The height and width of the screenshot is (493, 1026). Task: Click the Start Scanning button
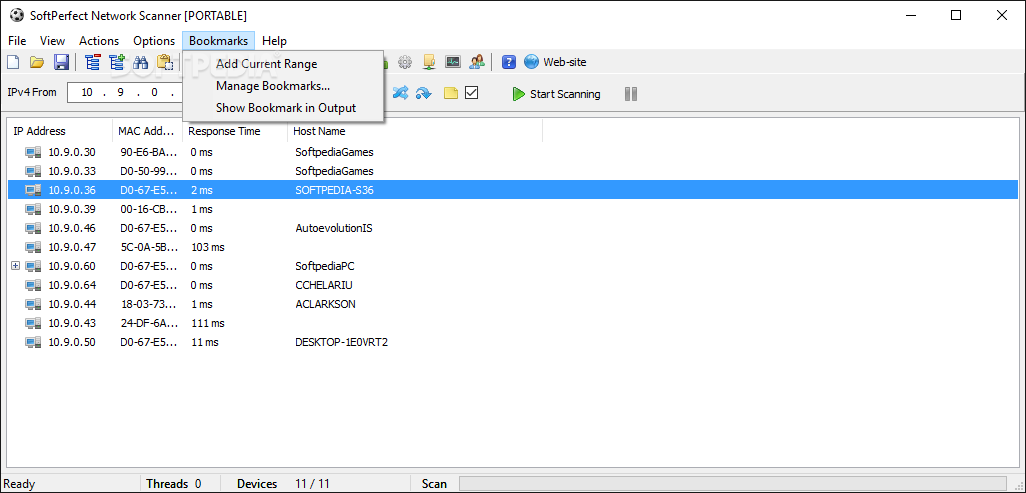[x=556, y=94]
